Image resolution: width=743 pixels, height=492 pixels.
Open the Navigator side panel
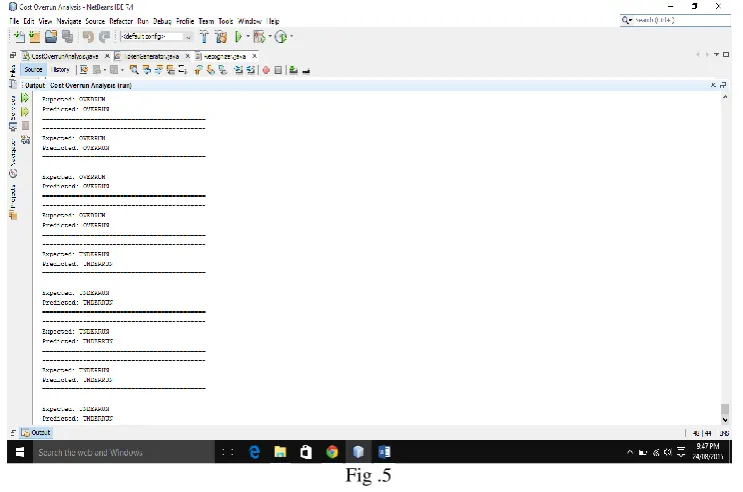point(13,158)
